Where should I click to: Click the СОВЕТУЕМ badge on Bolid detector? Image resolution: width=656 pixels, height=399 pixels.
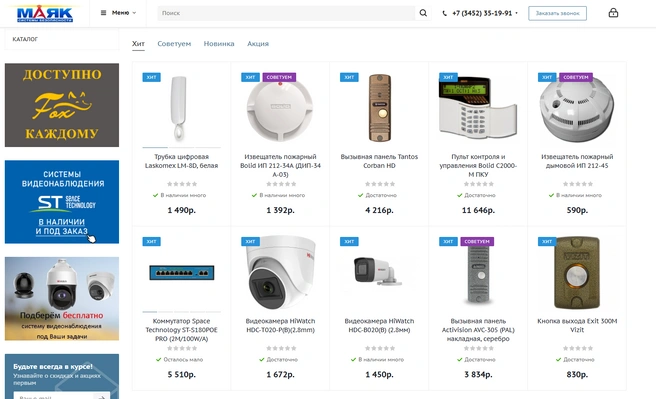click(x=279, y=77)
